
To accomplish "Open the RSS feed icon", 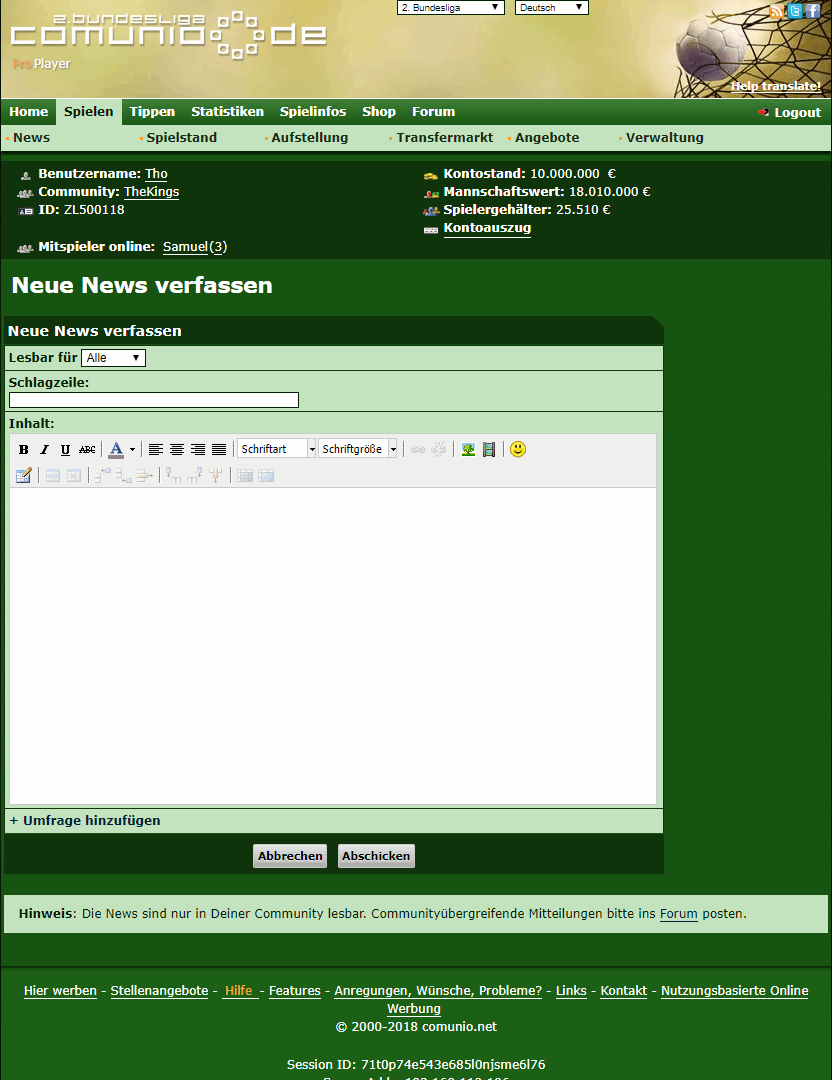I will coord(778,11).
